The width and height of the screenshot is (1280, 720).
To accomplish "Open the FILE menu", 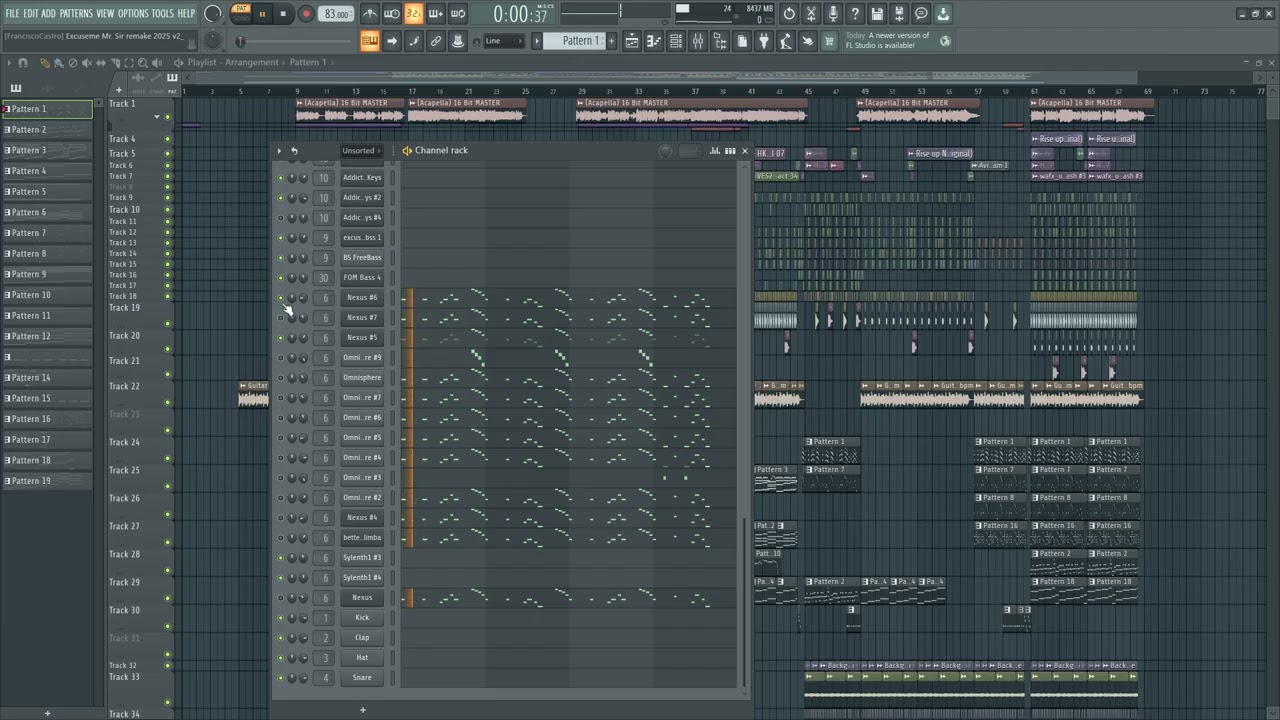I will point(12,13).
